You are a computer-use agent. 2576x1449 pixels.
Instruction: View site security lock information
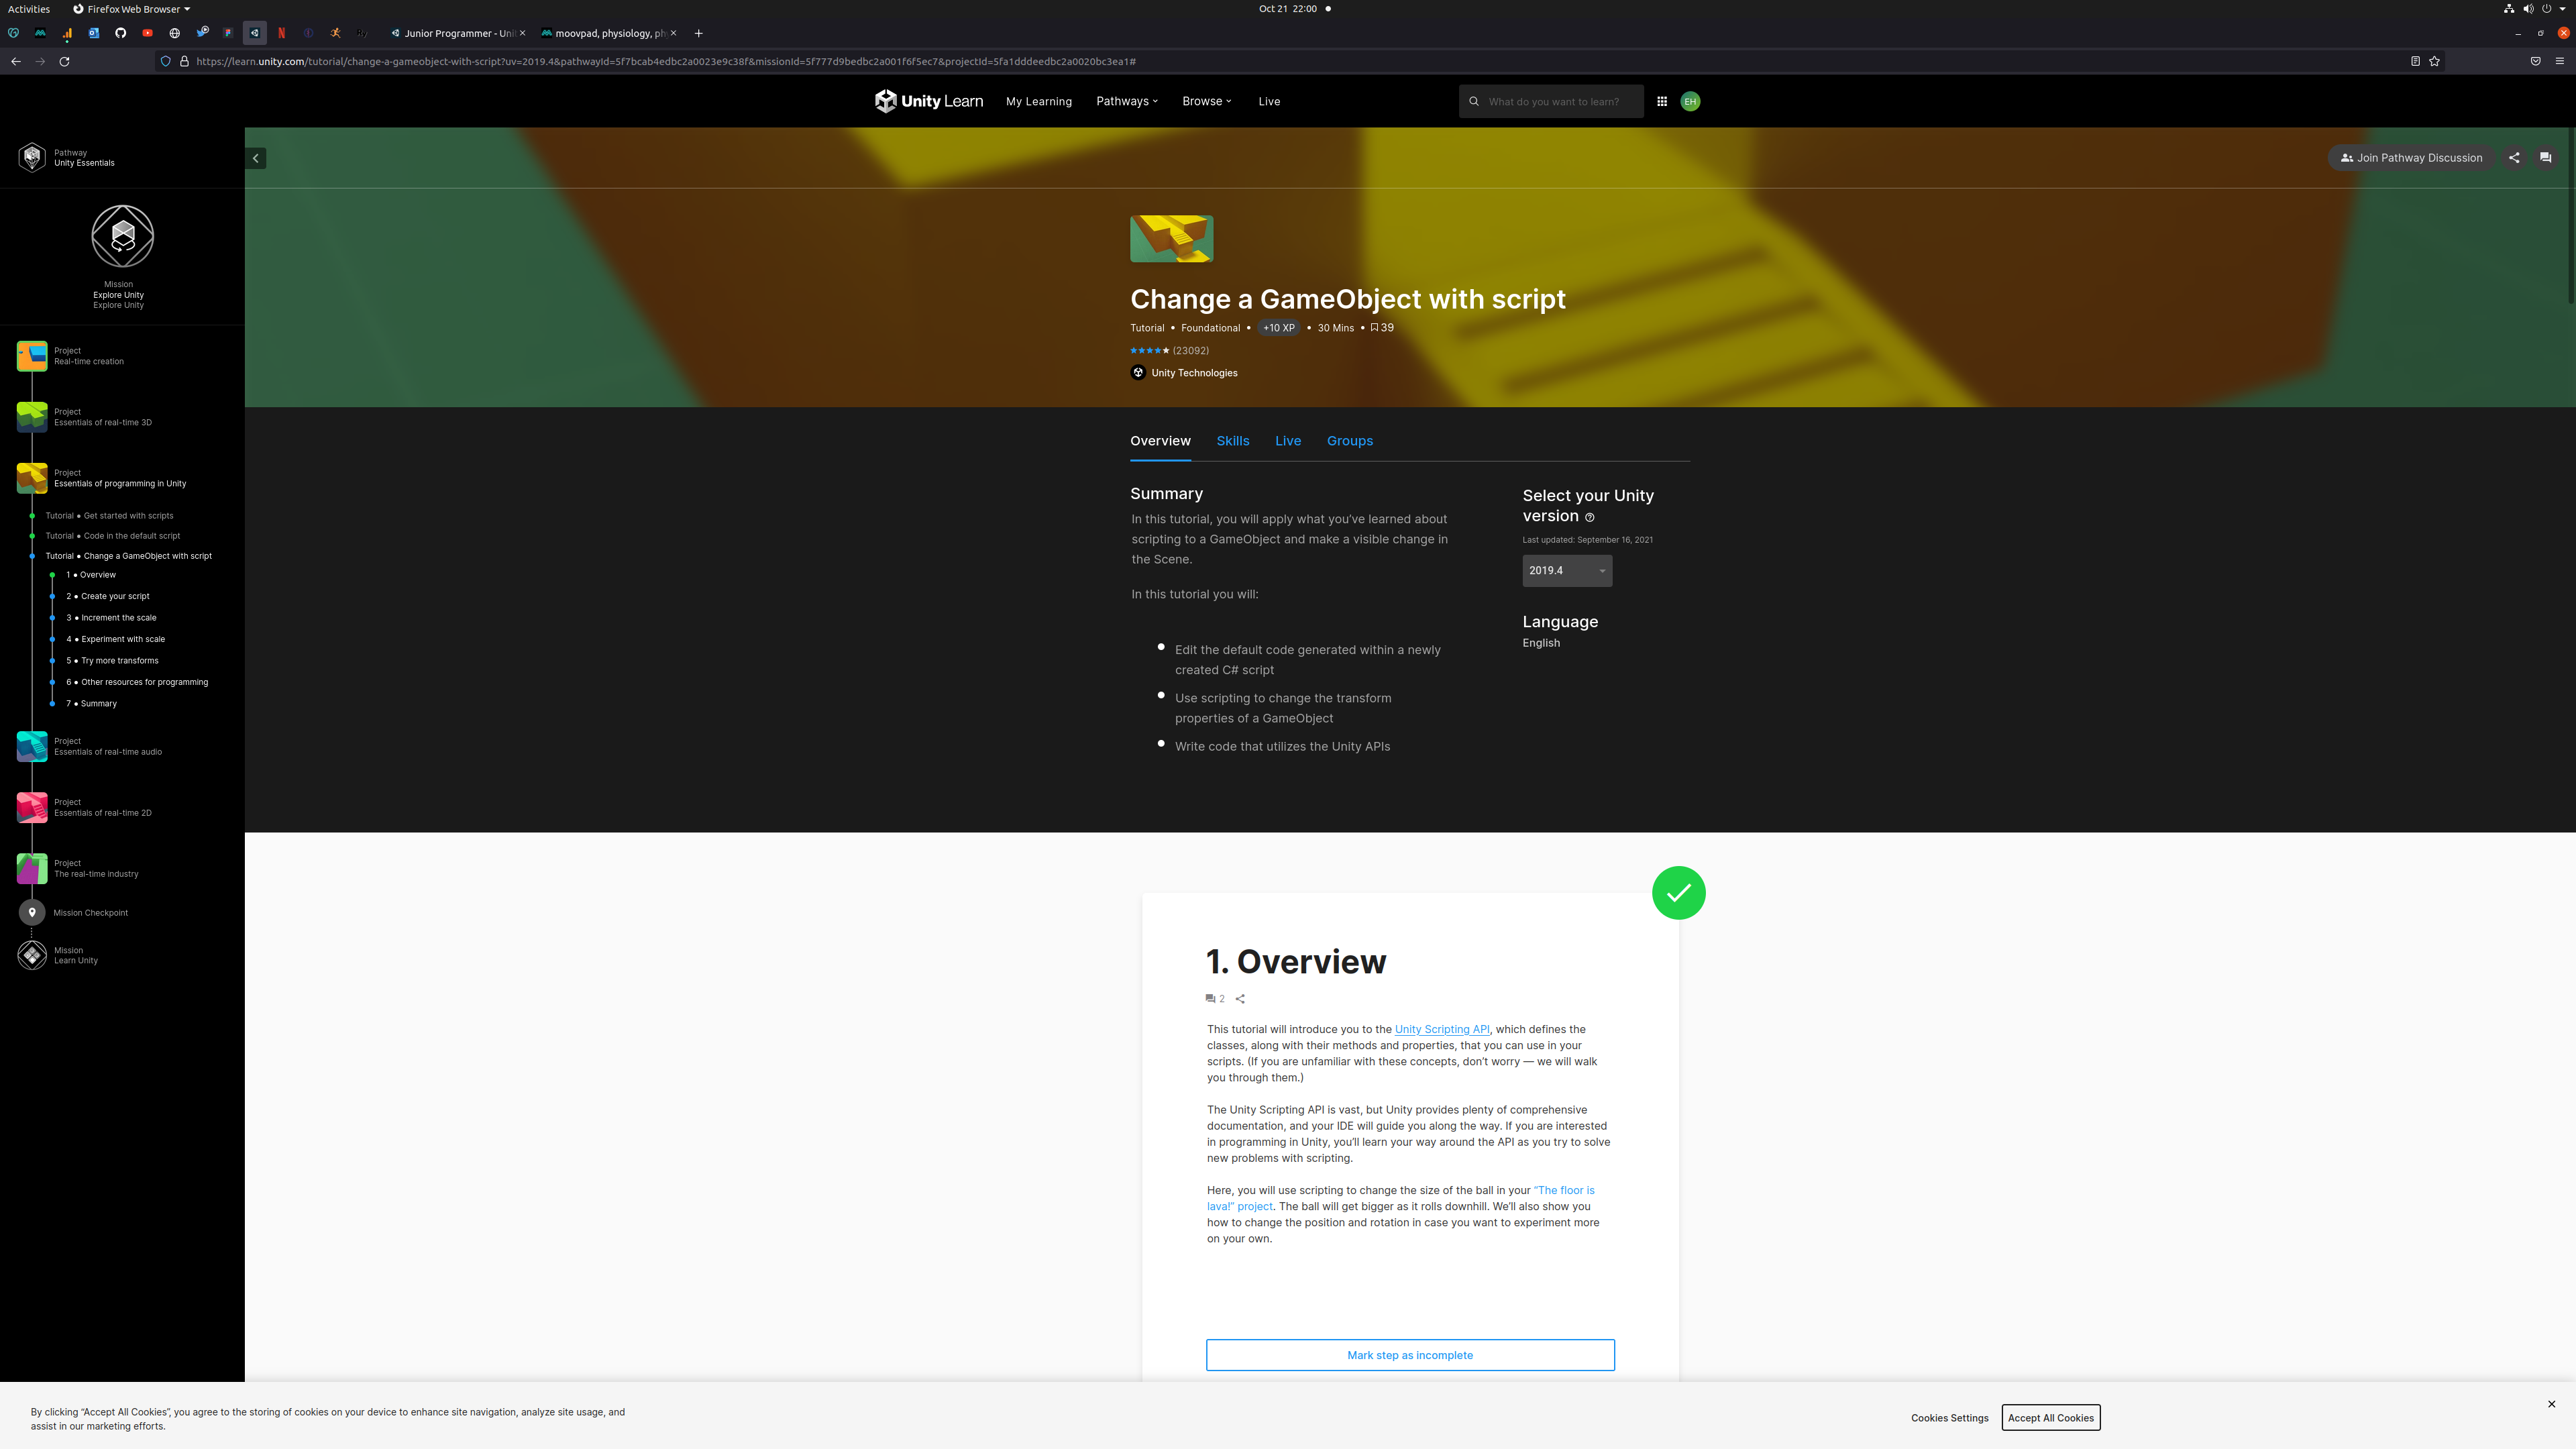pos(184,61)
